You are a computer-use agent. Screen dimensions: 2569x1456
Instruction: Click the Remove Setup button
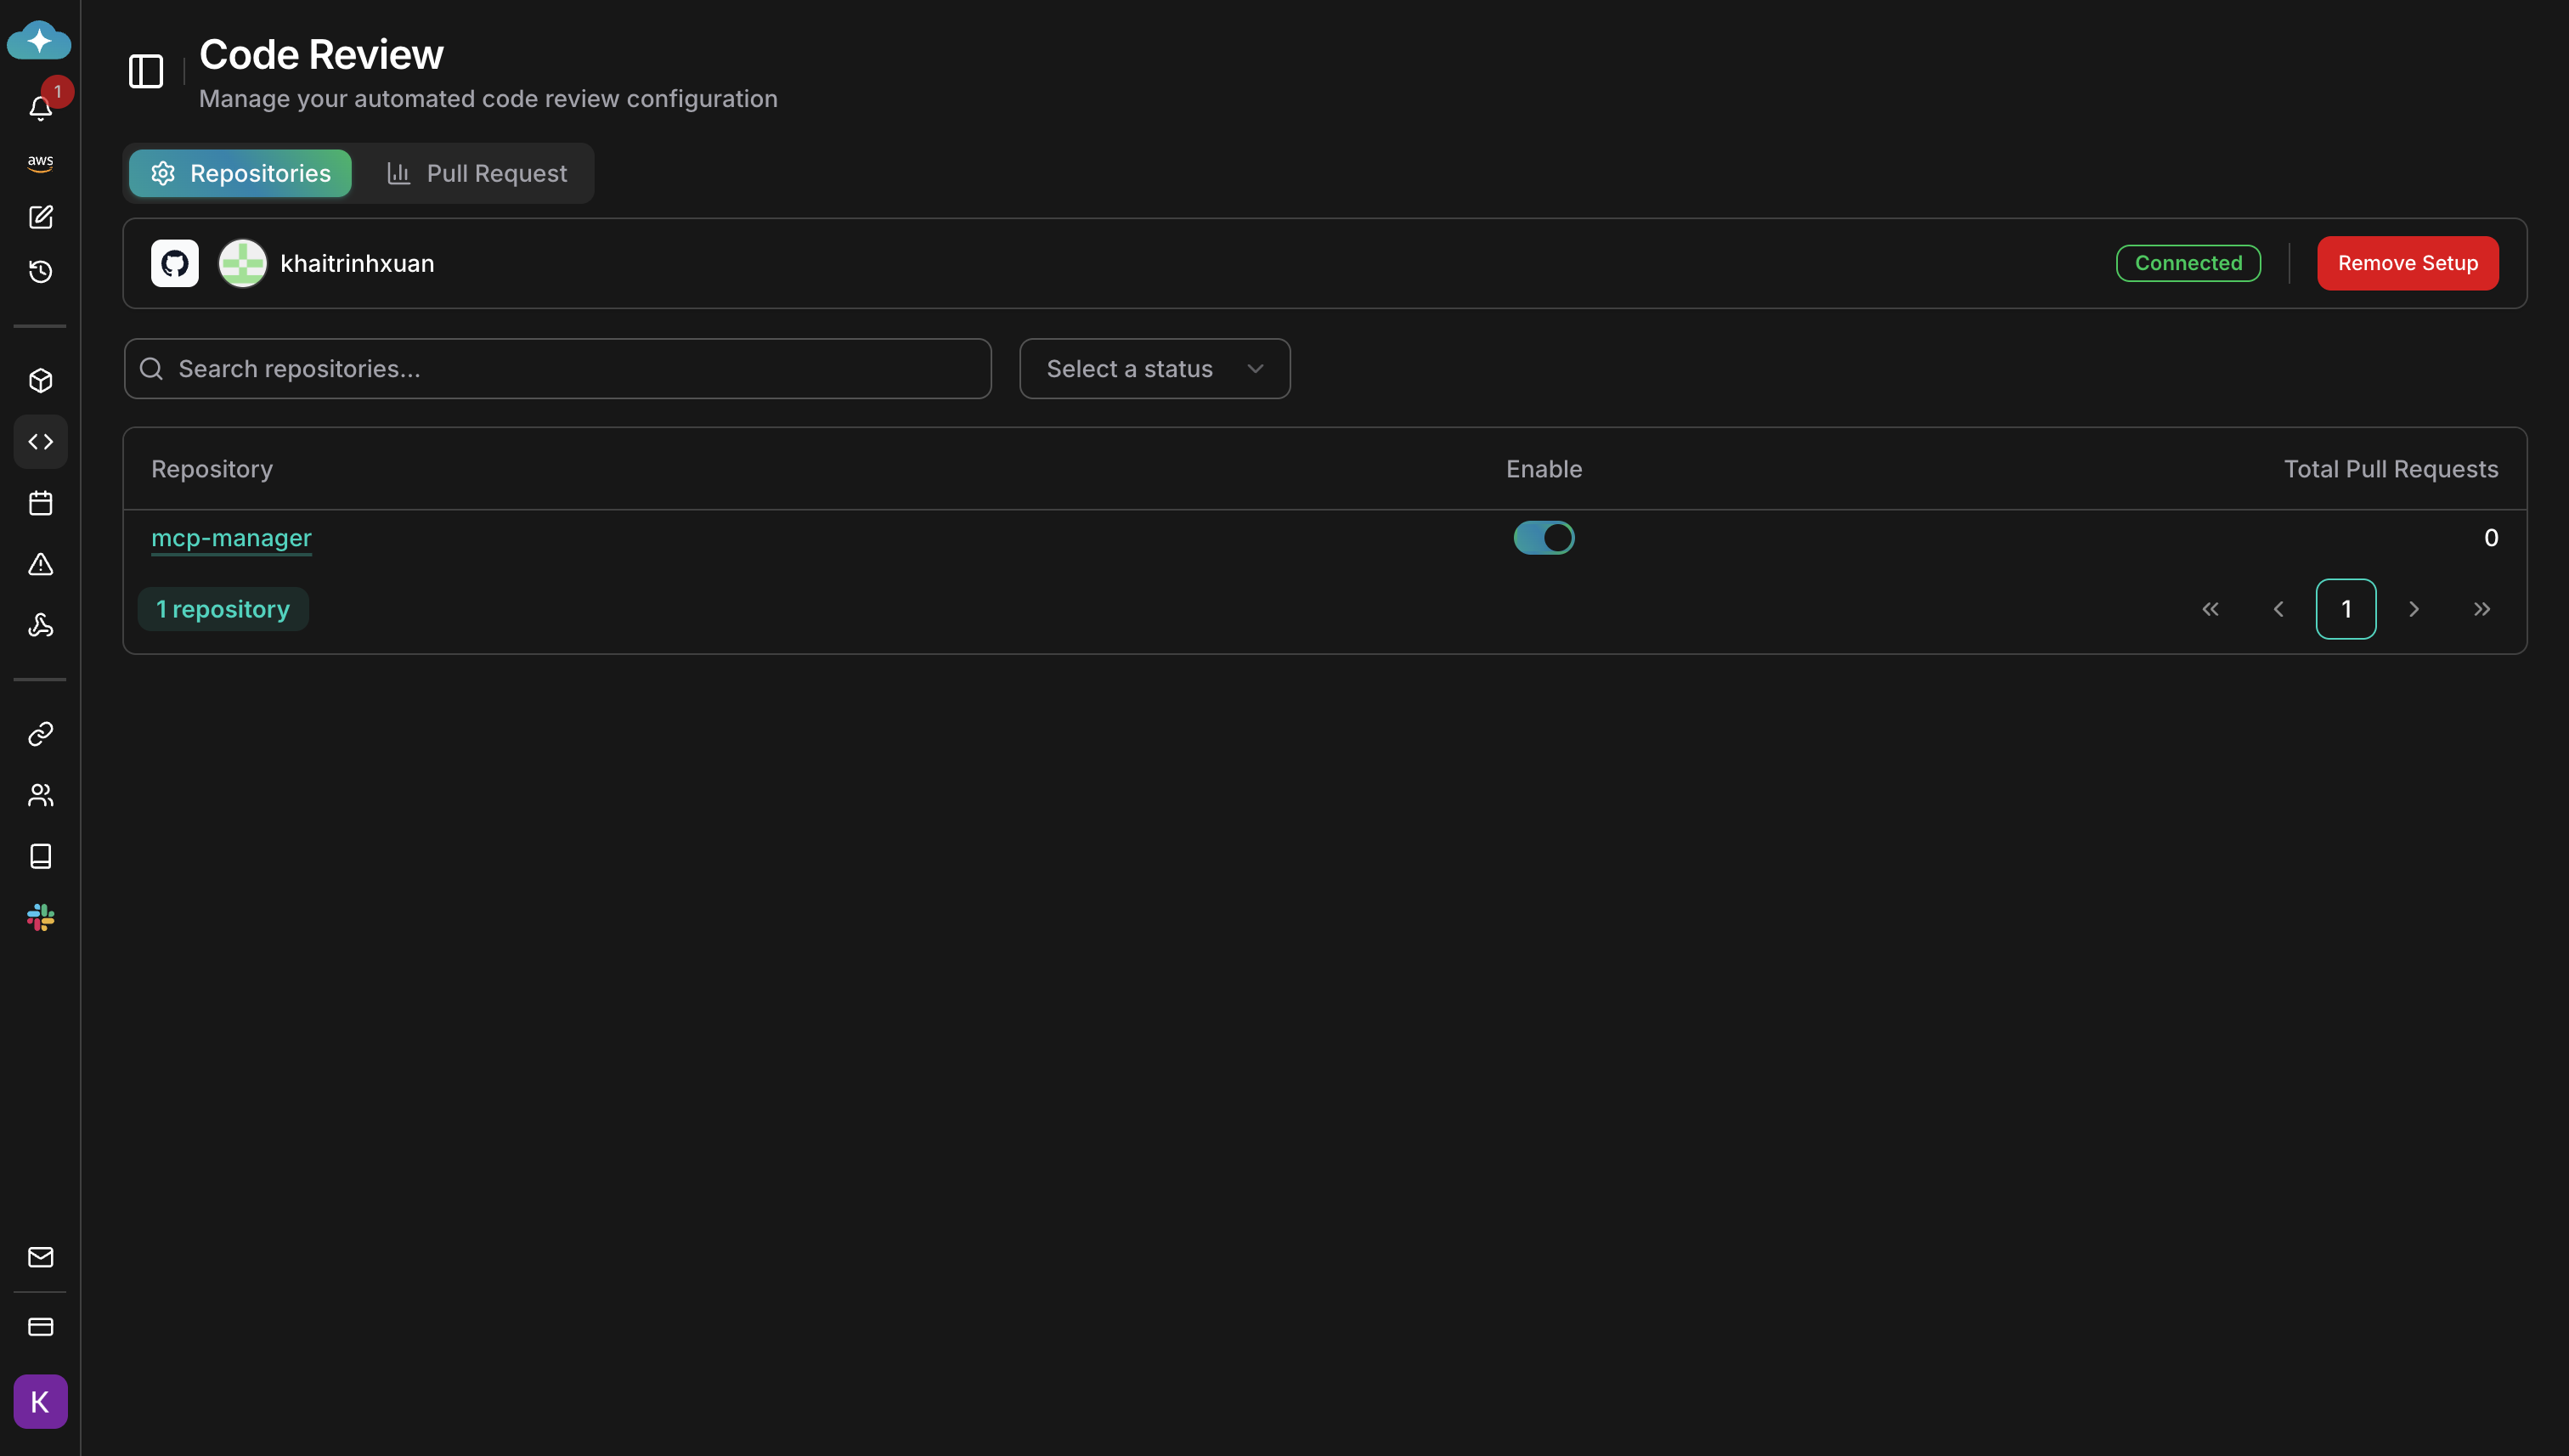pos(2407,263)
